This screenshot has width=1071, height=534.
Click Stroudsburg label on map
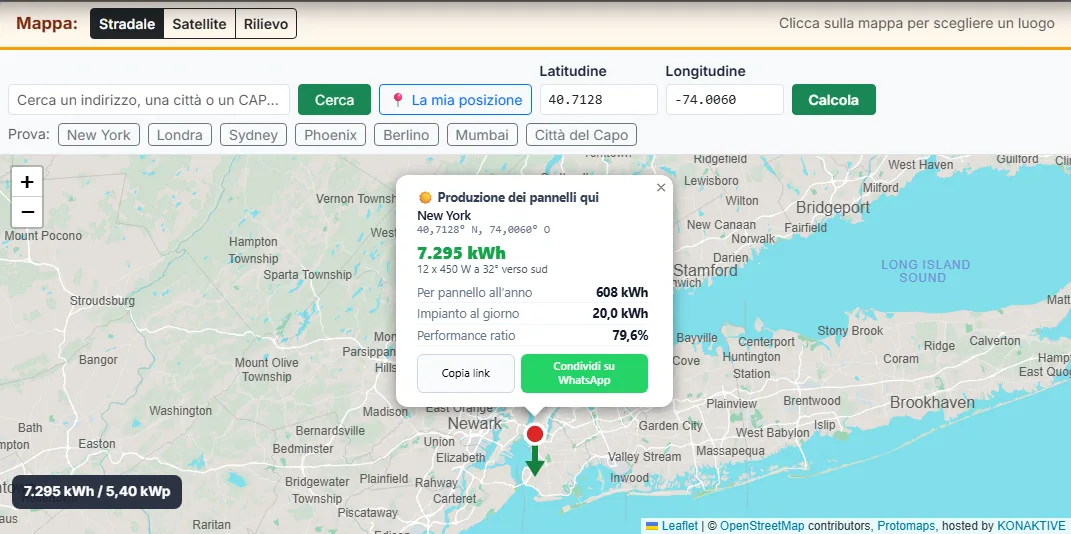tap(102, 300)
